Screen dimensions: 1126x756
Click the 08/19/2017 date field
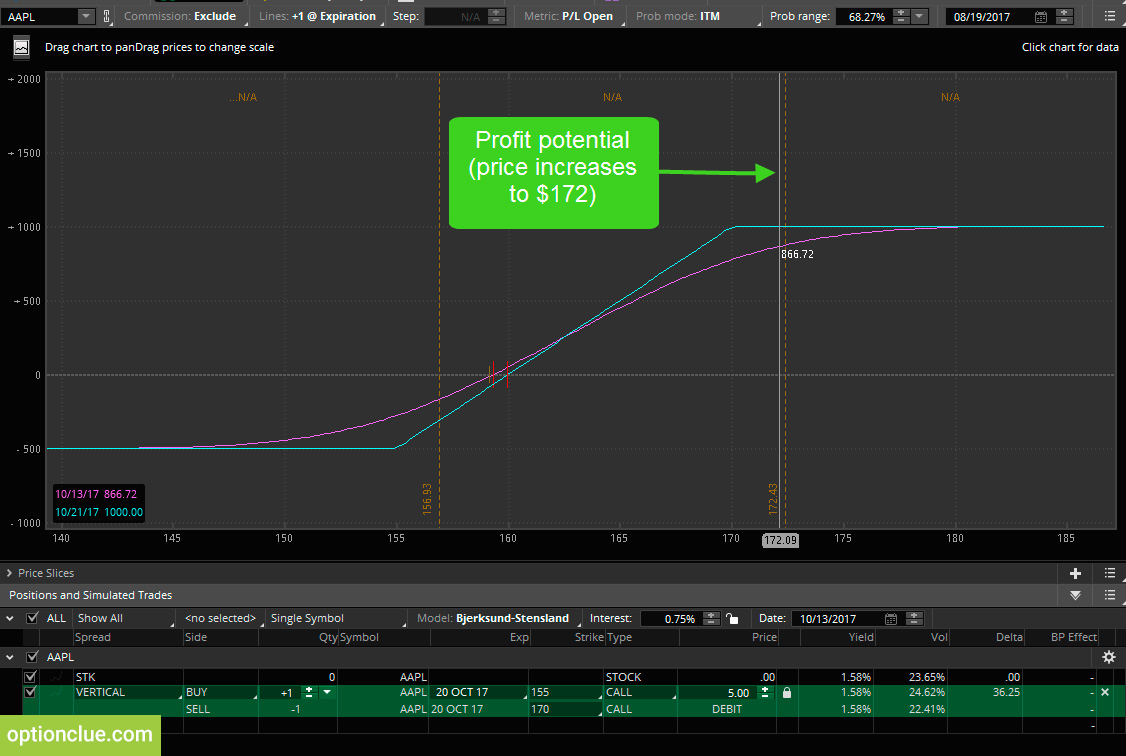click(x=990, y=17)
